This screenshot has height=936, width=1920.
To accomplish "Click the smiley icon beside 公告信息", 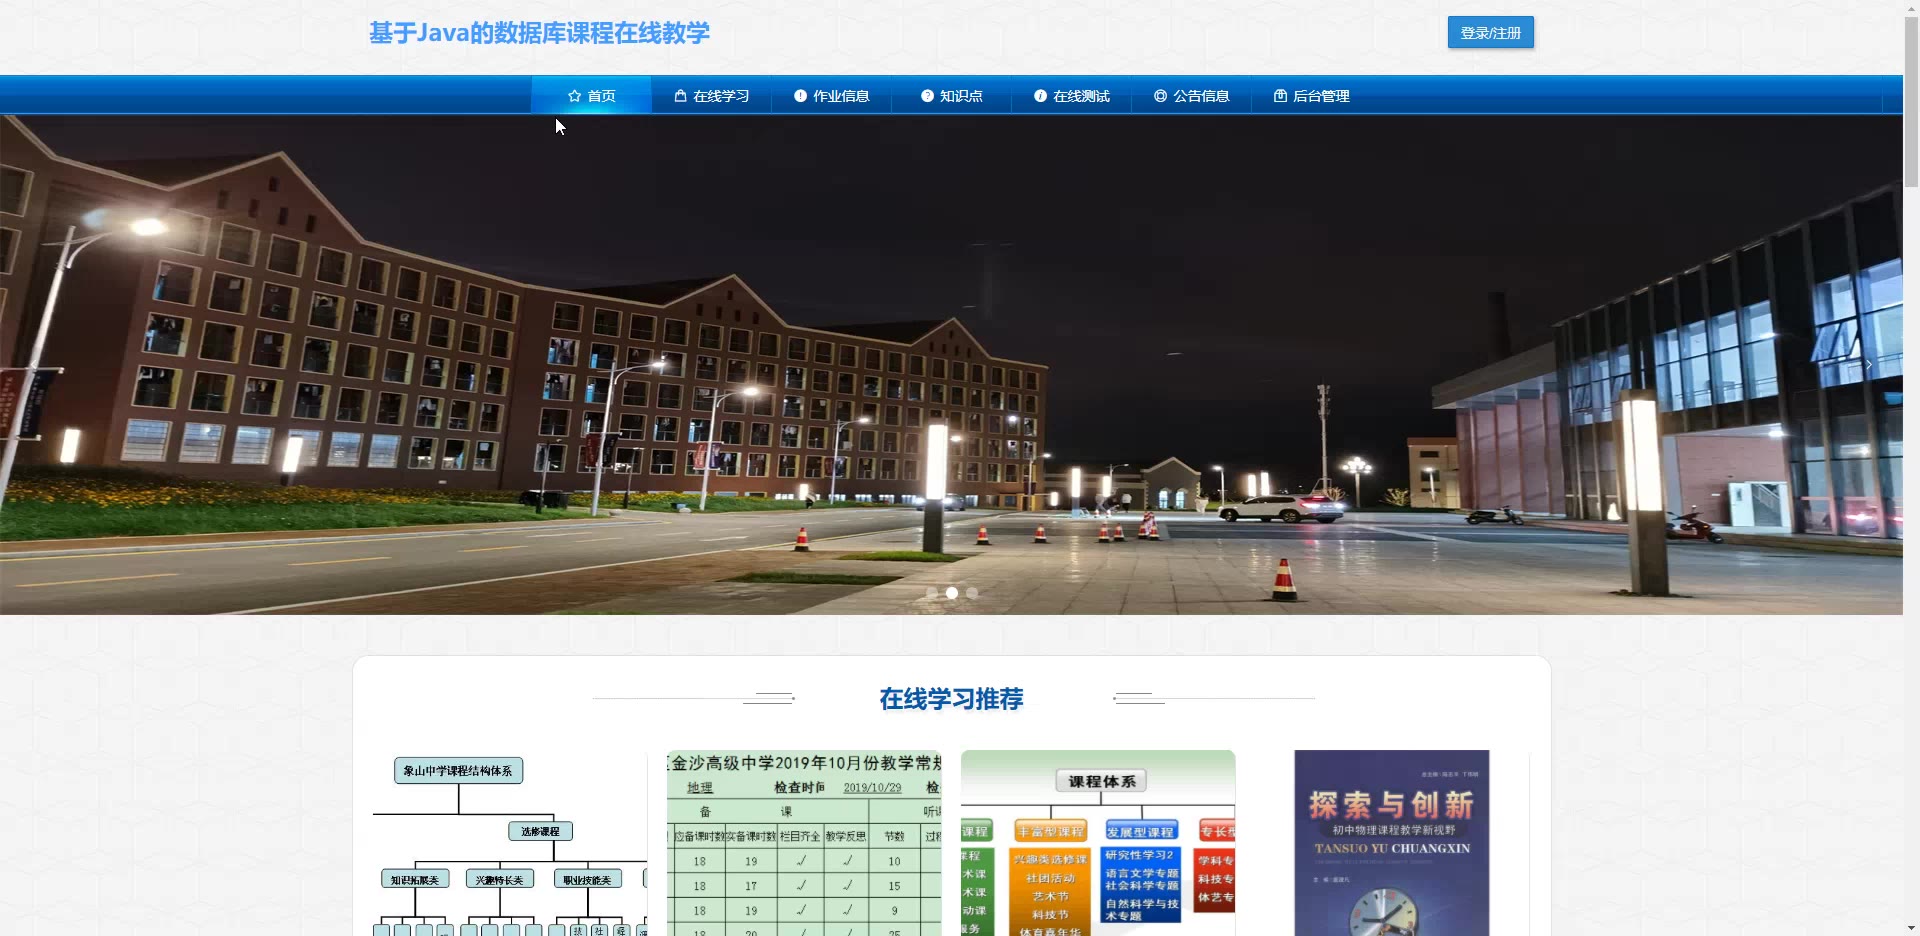I will click(1160, 96).
